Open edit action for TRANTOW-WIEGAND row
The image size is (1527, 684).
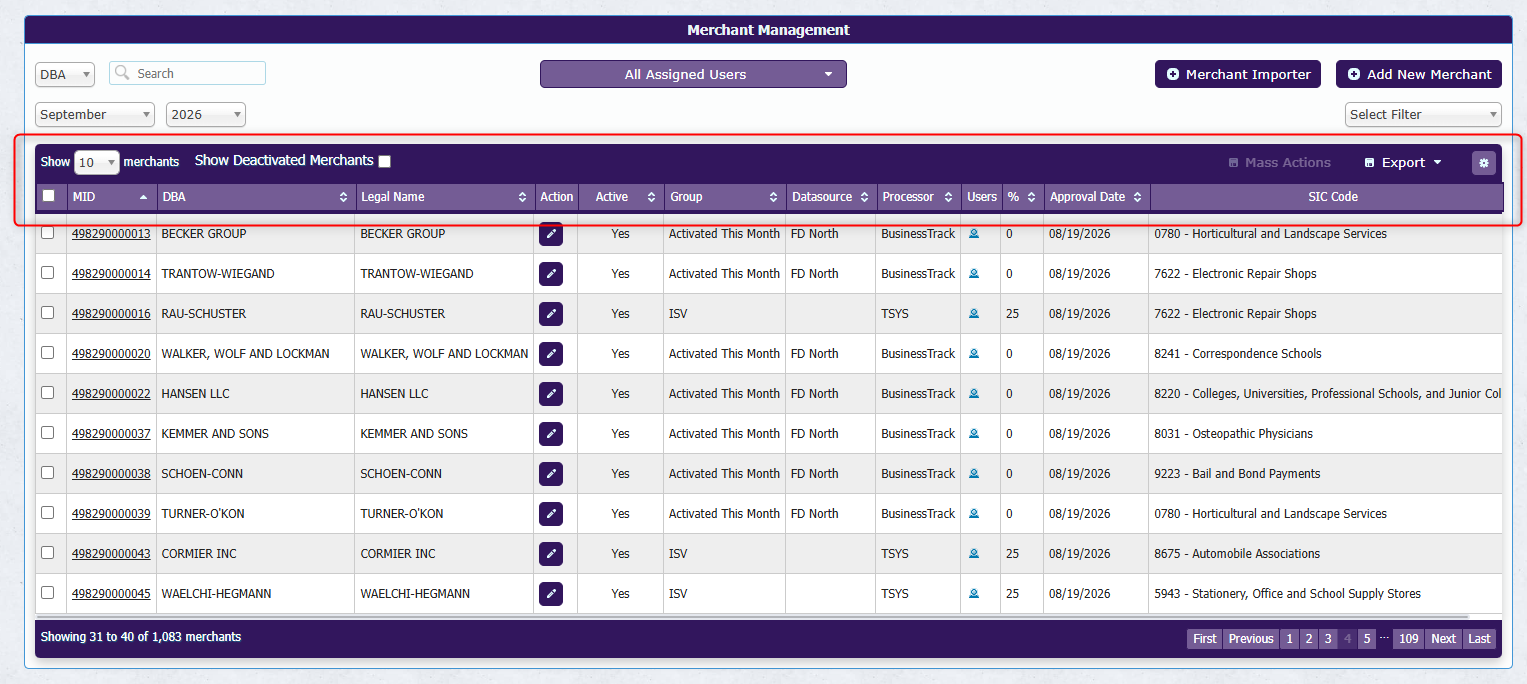(551, 274)
